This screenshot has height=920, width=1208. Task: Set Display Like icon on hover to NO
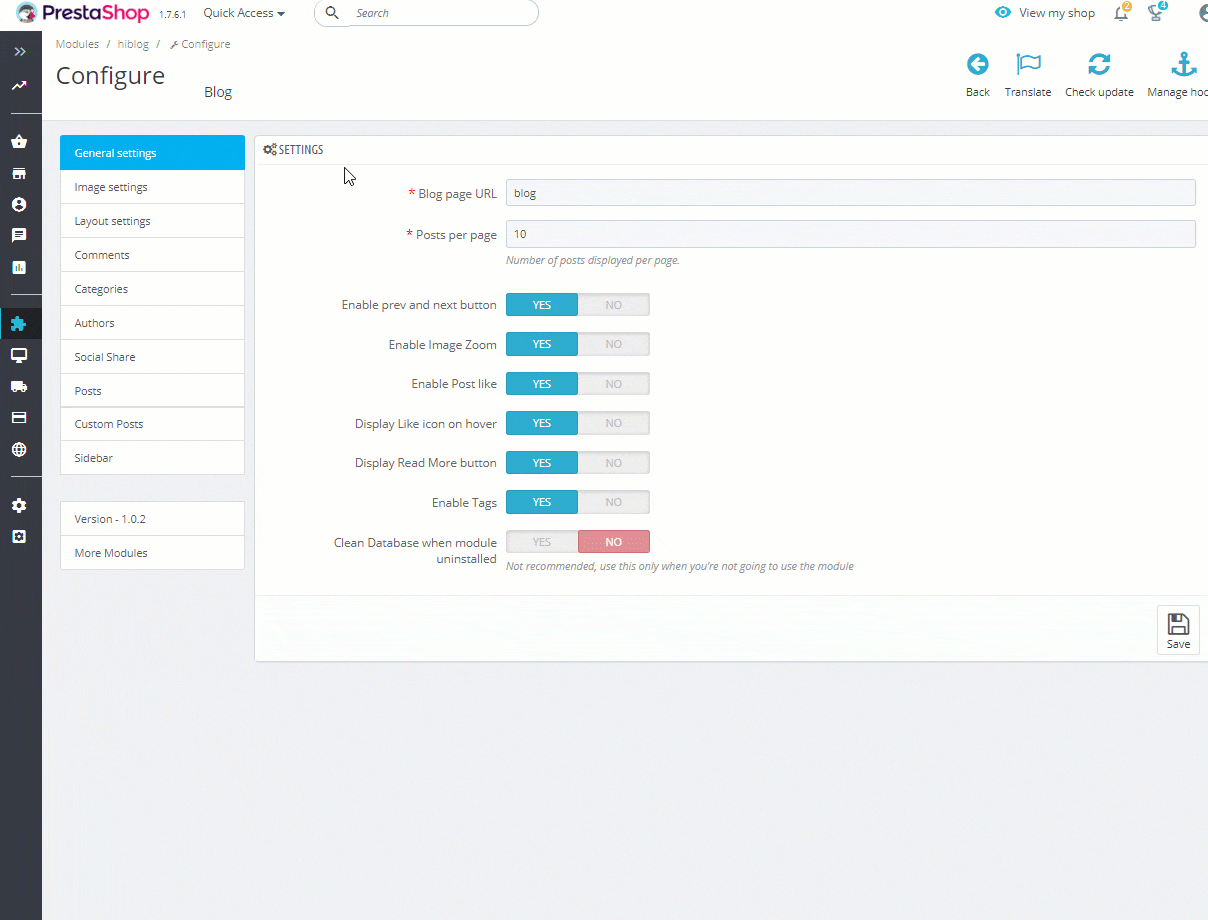(x=614, y=423)
